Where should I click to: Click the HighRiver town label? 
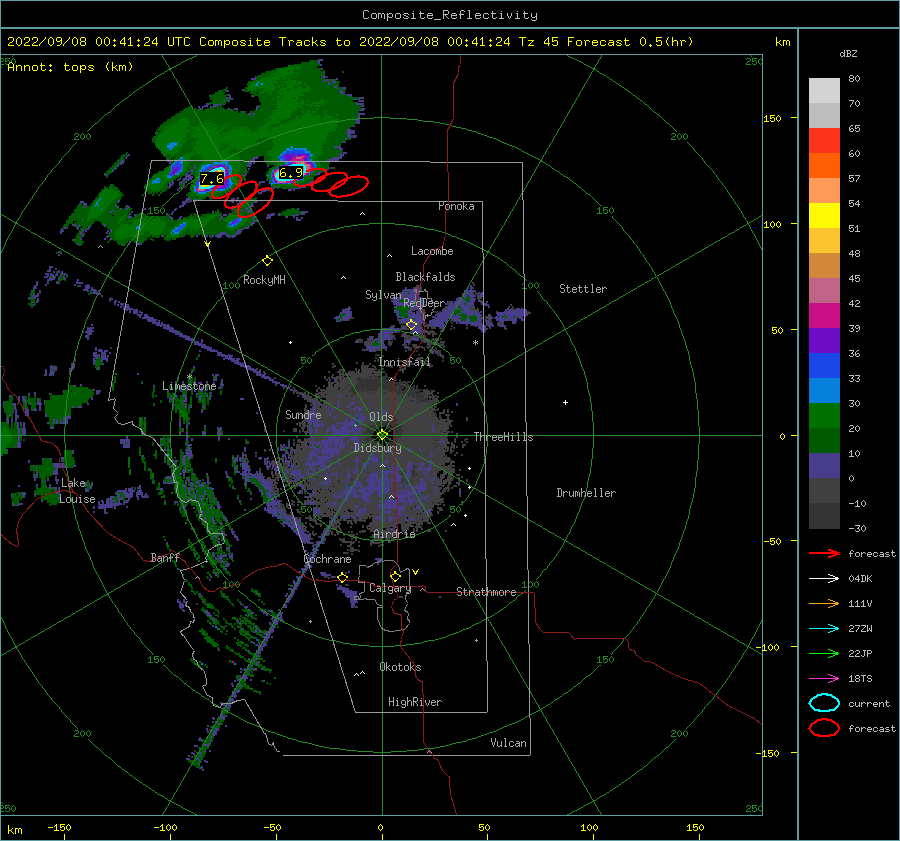pos(415,702)
